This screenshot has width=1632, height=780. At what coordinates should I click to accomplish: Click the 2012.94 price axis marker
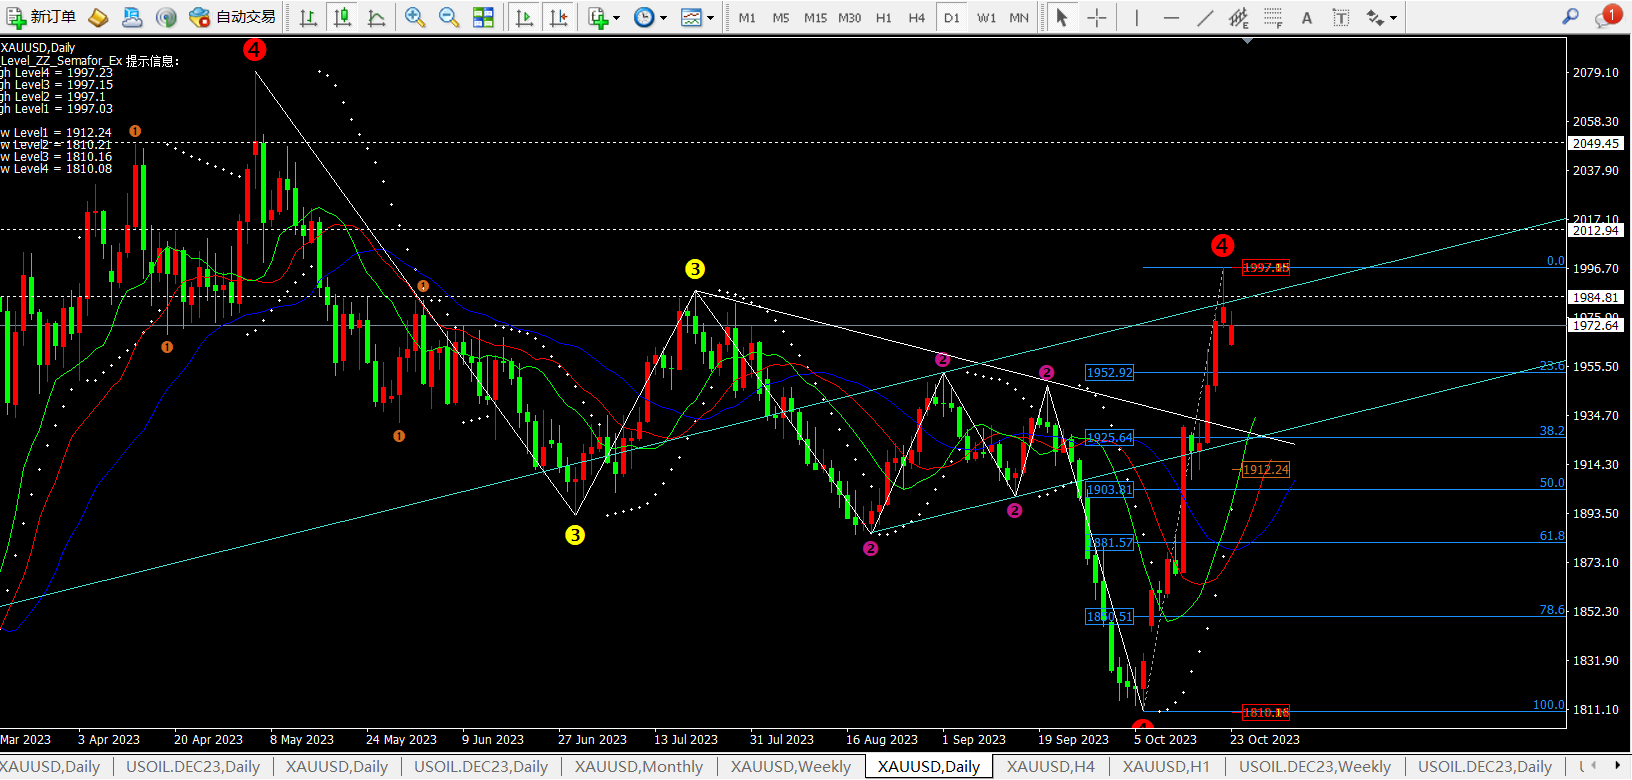(x=1596, y=231)
